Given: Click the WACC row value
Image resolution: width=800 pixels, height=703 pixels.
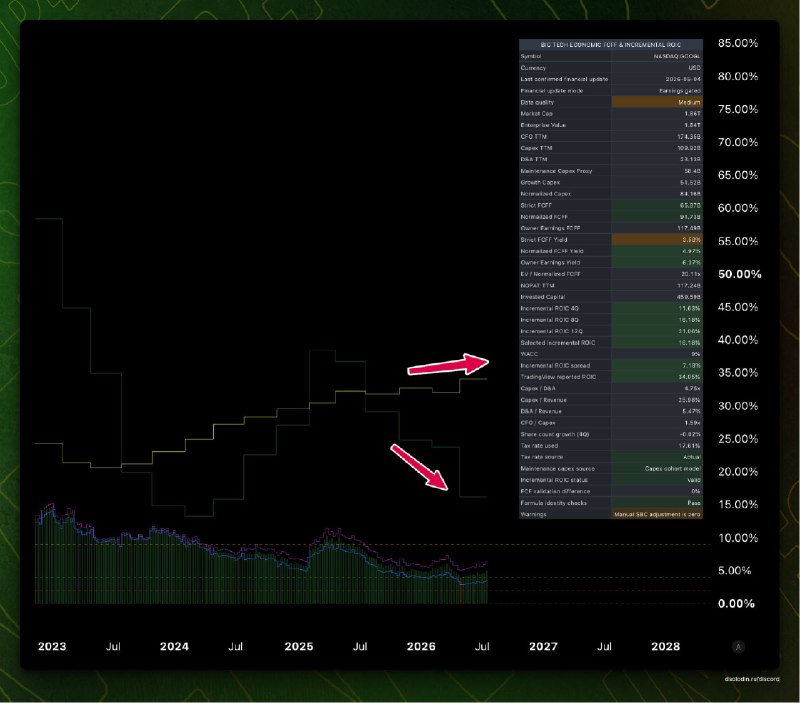Looking at the screenshot, I should pyautogui.click(x=657, y=354).
